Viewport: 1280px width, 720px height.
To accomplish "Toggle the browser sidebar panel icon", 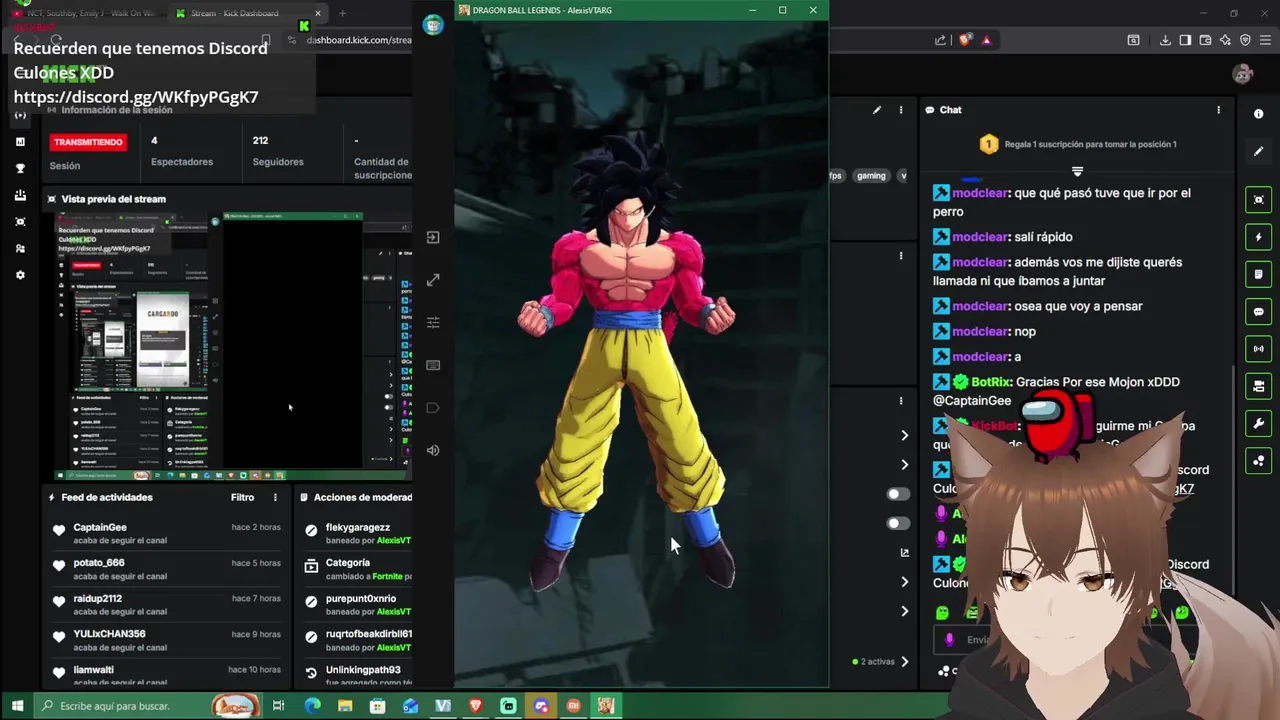I will click(x=1185, y=40).
